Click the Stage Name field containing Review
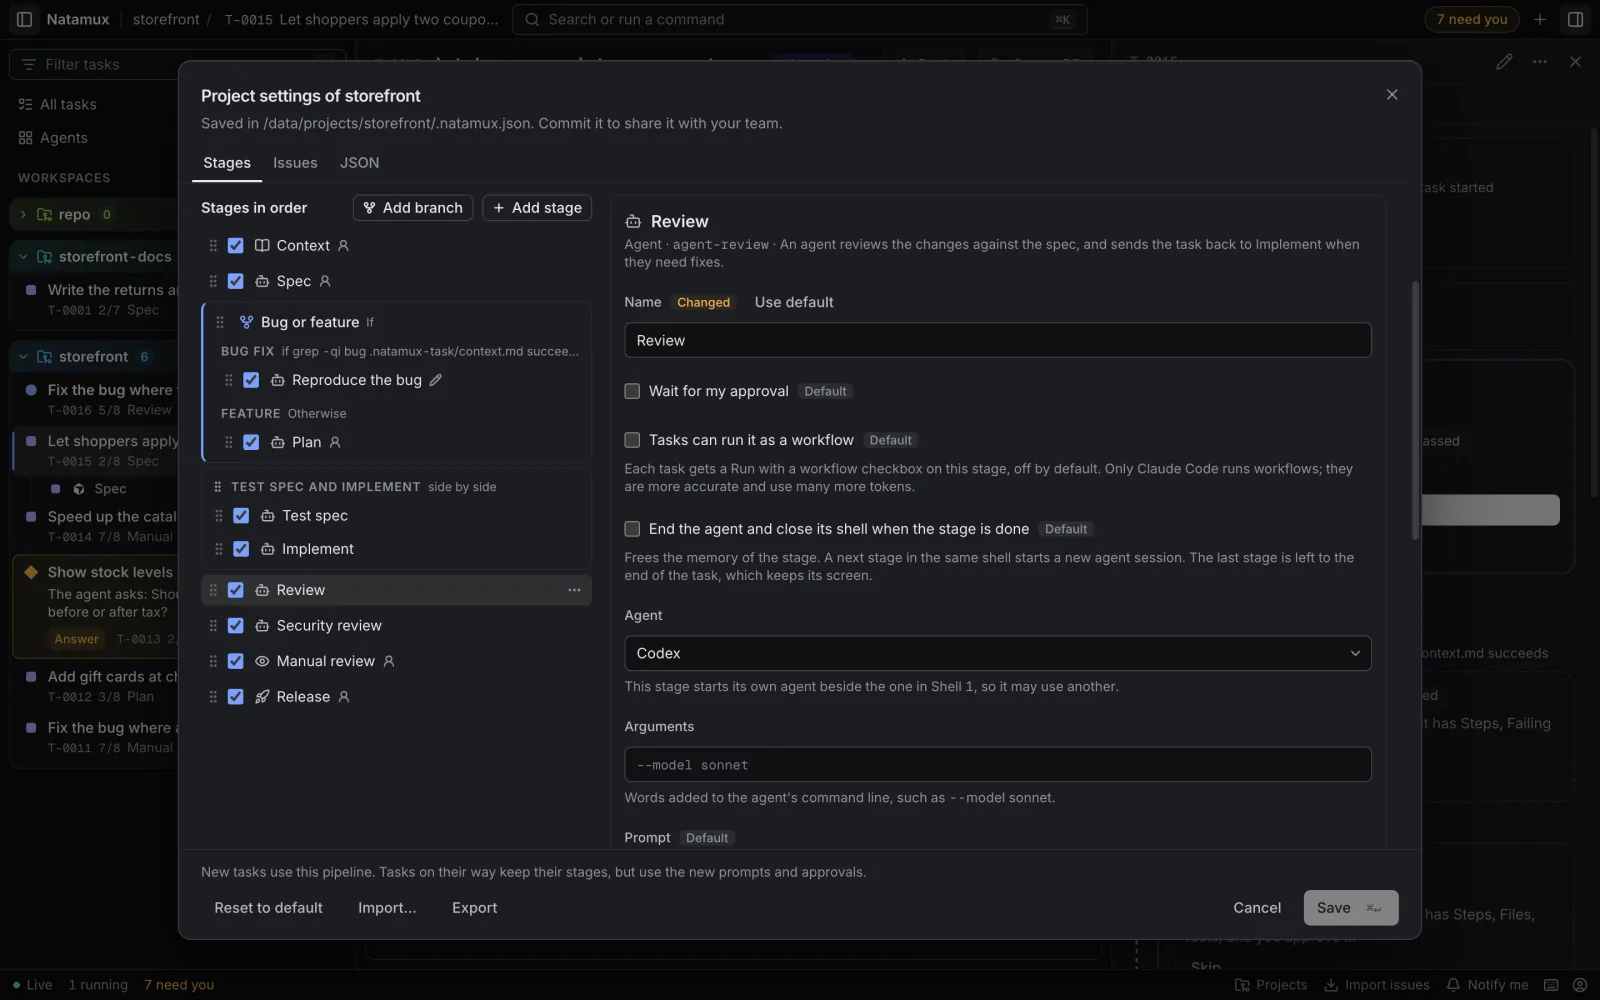Image resolution: width=1600 pixels, height=1000 pixels. pos(998,340)
